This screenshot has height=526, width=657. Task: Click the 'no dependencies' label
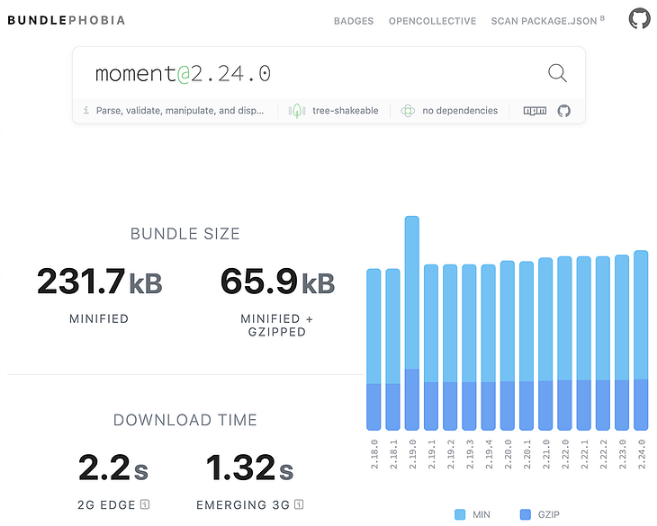coord(460,111)
